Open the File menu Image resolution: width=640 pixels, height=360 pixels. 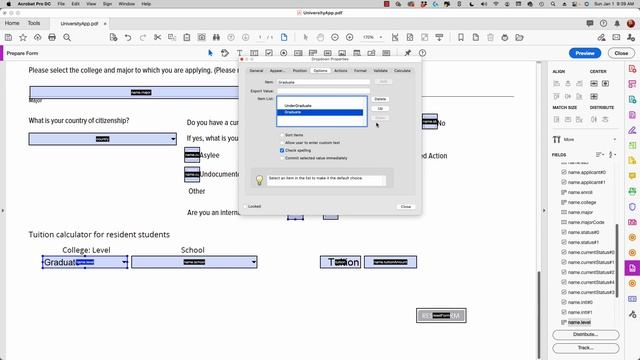[x=61, y=4]
